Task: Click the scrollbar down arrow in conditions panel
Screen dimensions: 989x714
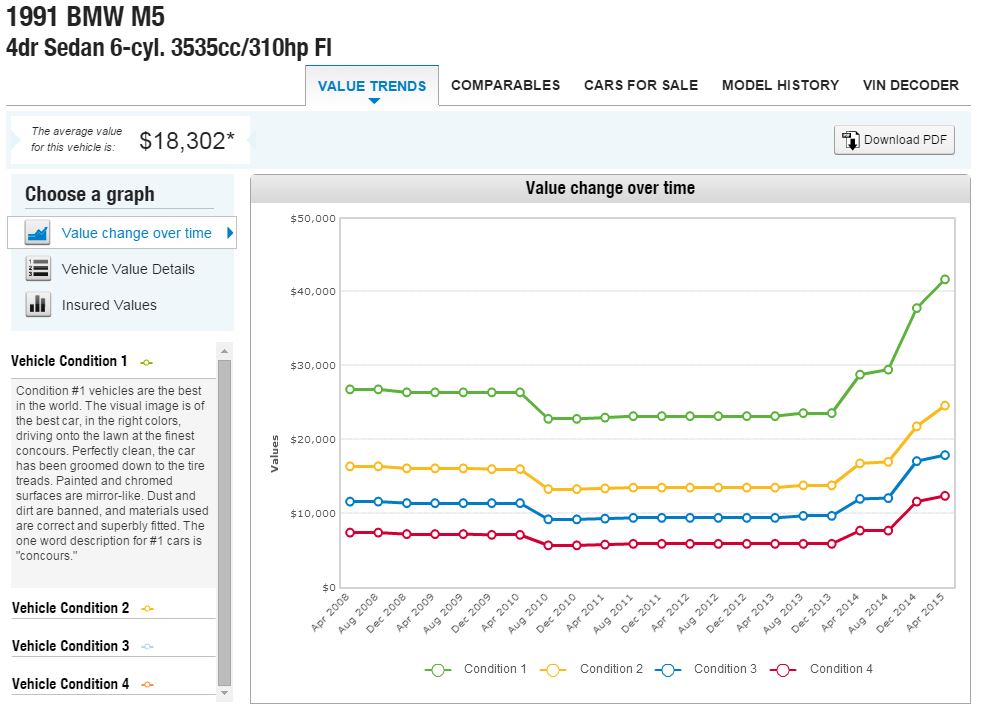Action: (224, 692)
